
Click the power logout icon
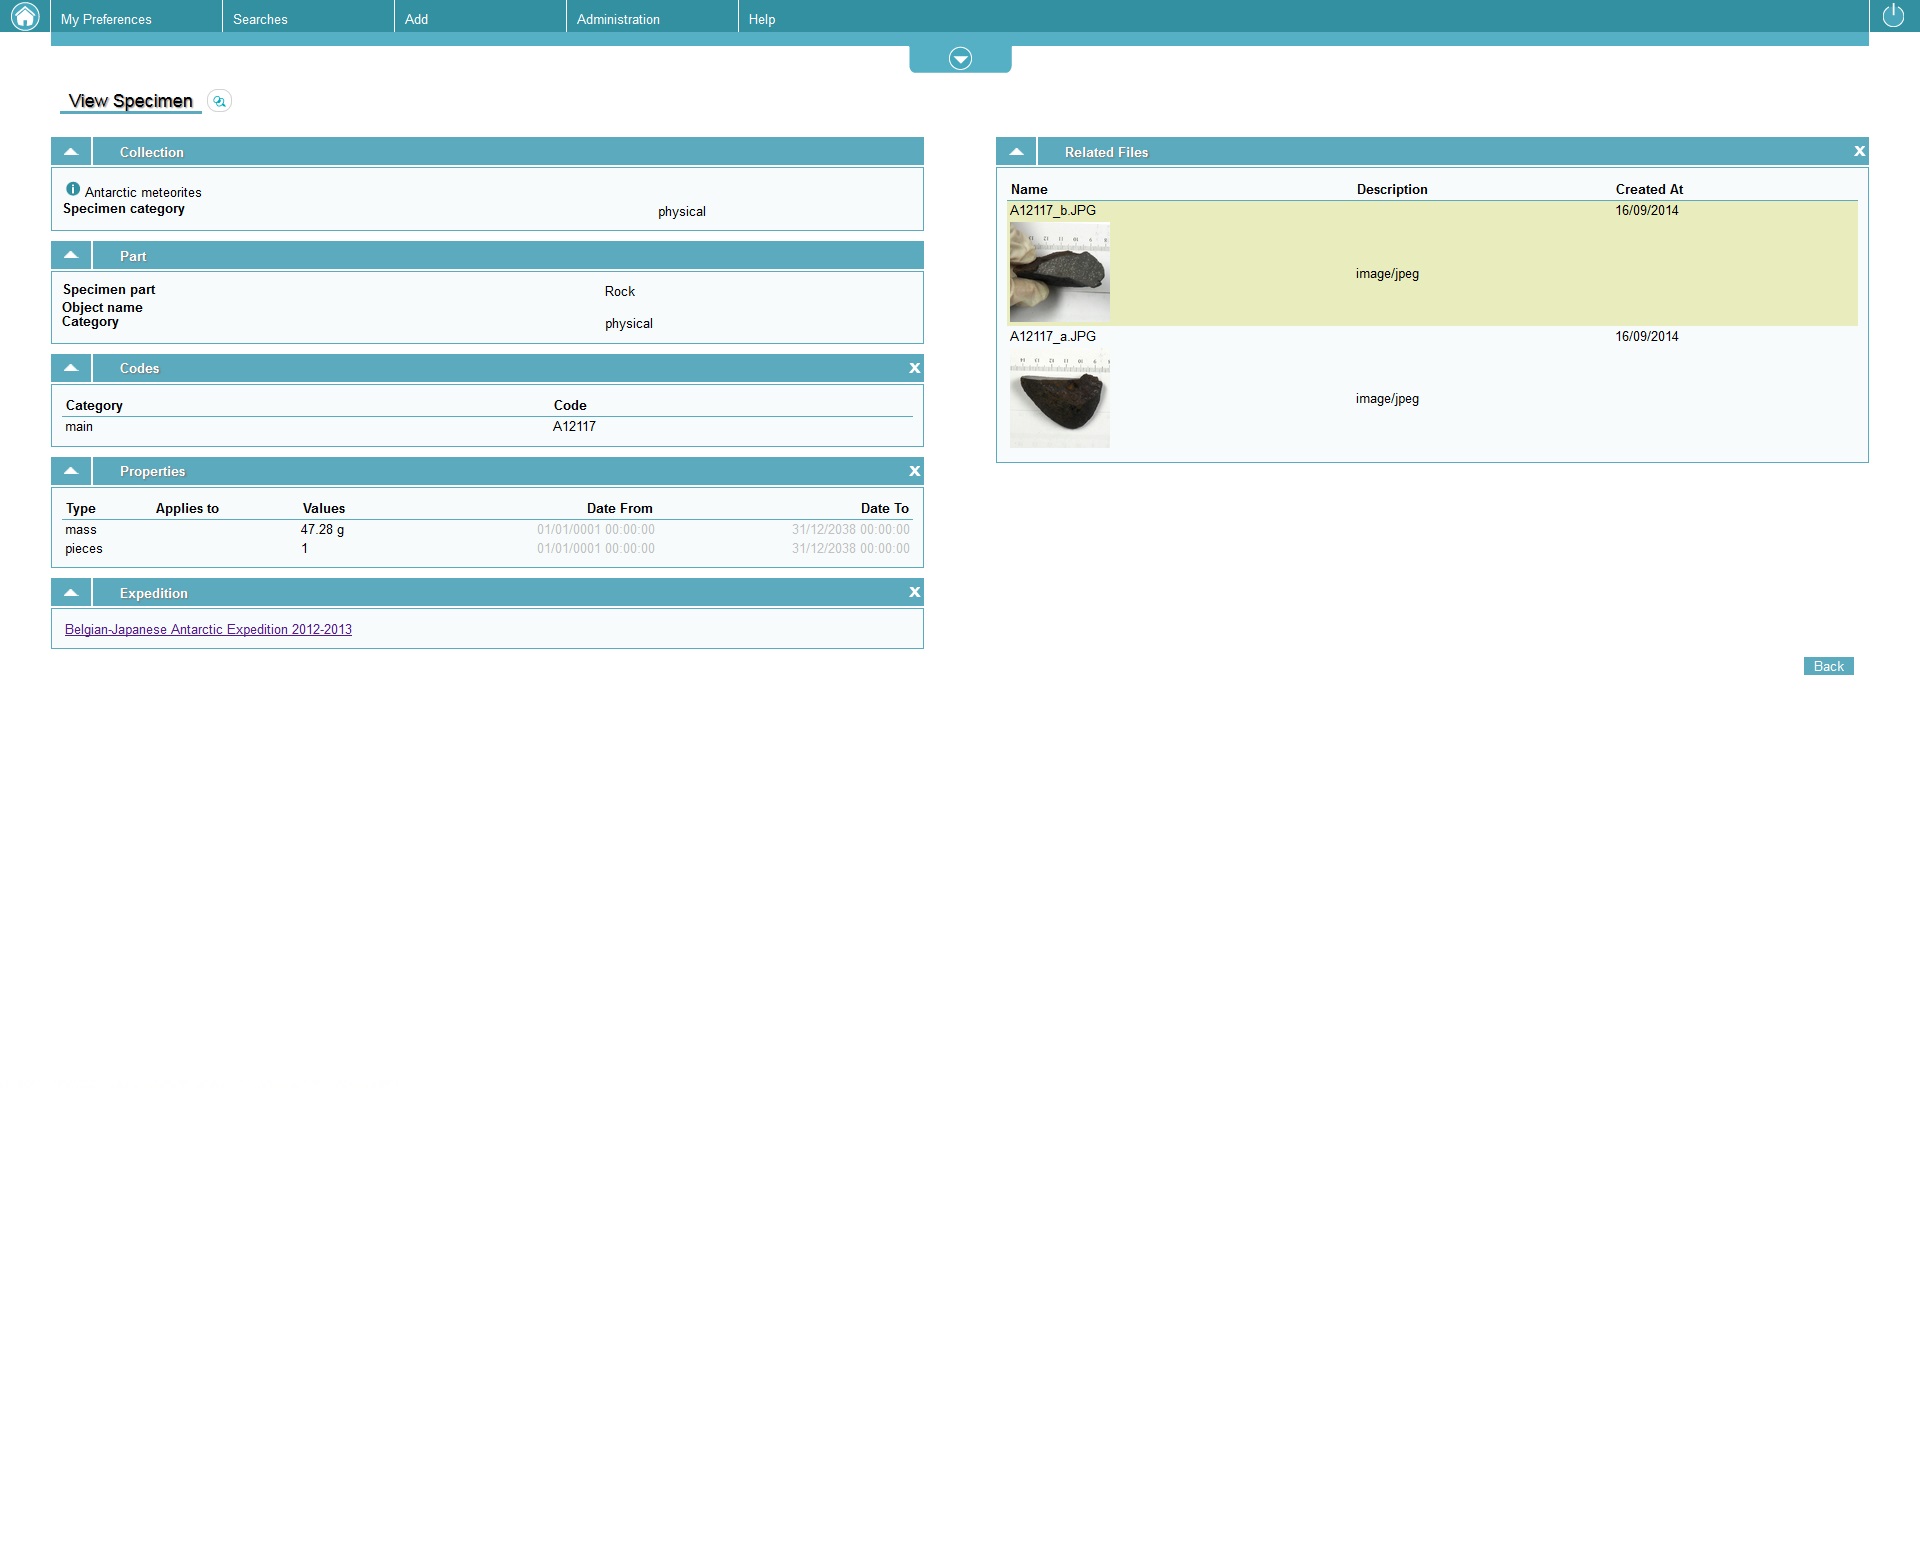(1893, 16)
